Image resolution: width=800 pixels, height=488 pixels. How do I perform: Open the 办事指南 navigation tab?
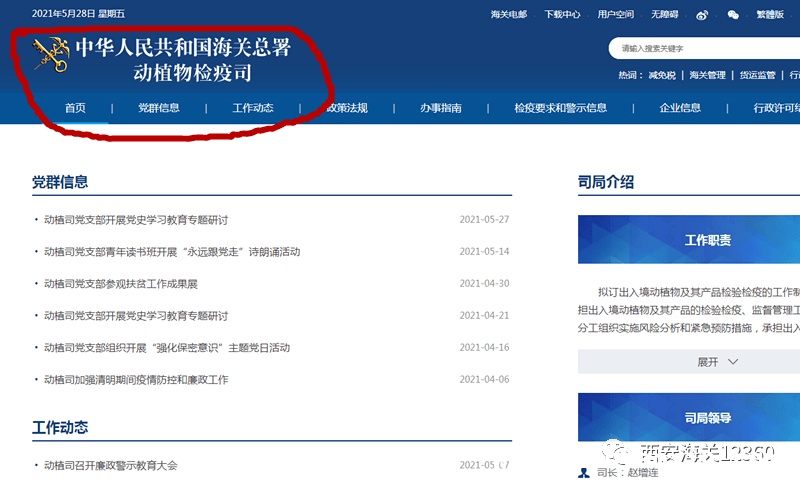click(x=441, y=108)
